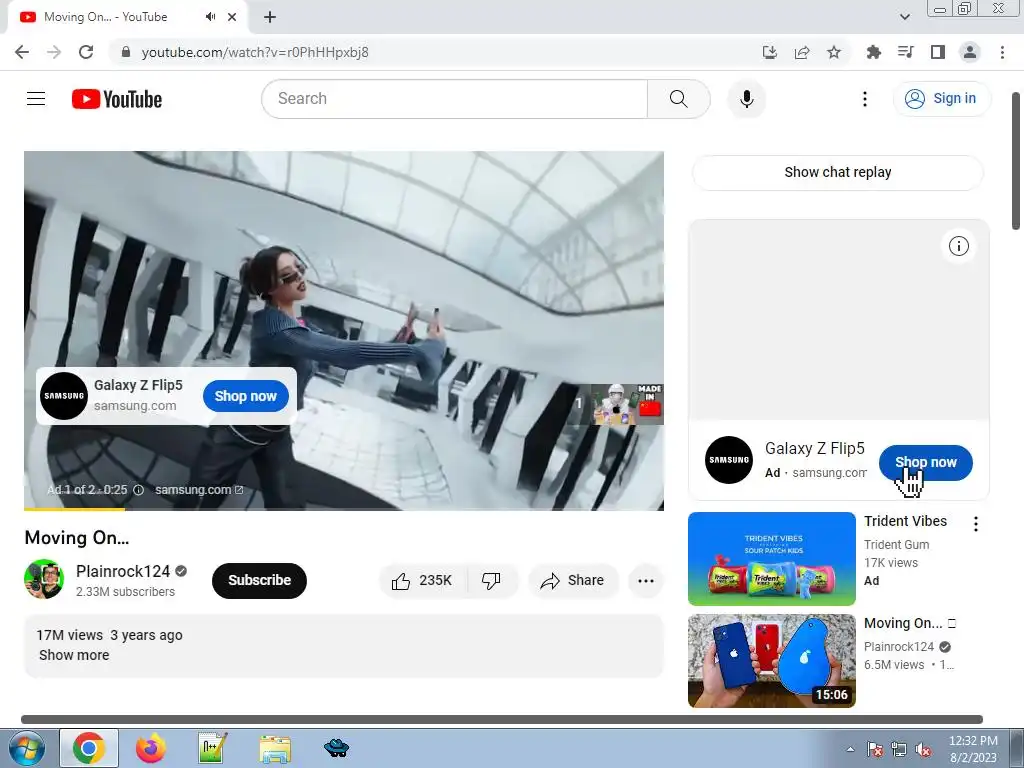Open the 15:06 Moving On video thumbnail
This screenshot has height=768, width=1024.
[x=771, y=661]
